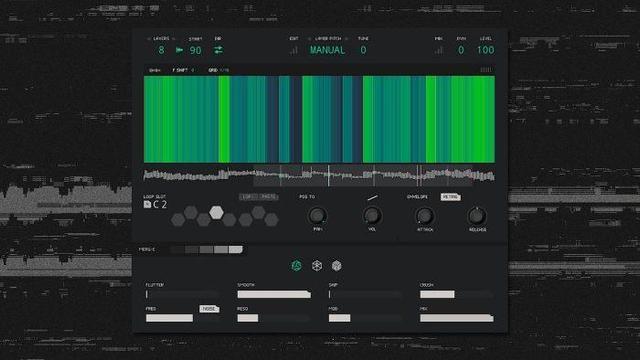640x360 pixels.
Task: Select the highlighted white hexagon loop slot
Action: [x=216, y=212]
